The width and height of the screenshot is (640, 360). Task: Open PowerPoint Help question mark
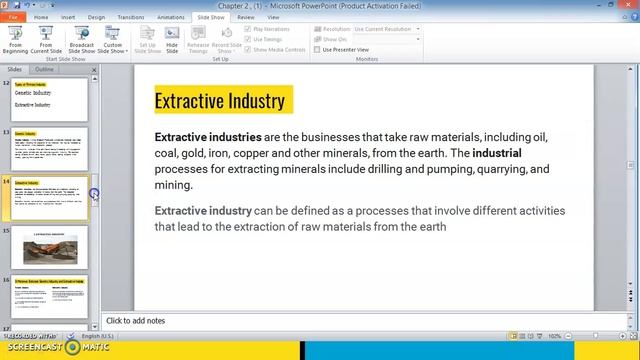[635, 17]
